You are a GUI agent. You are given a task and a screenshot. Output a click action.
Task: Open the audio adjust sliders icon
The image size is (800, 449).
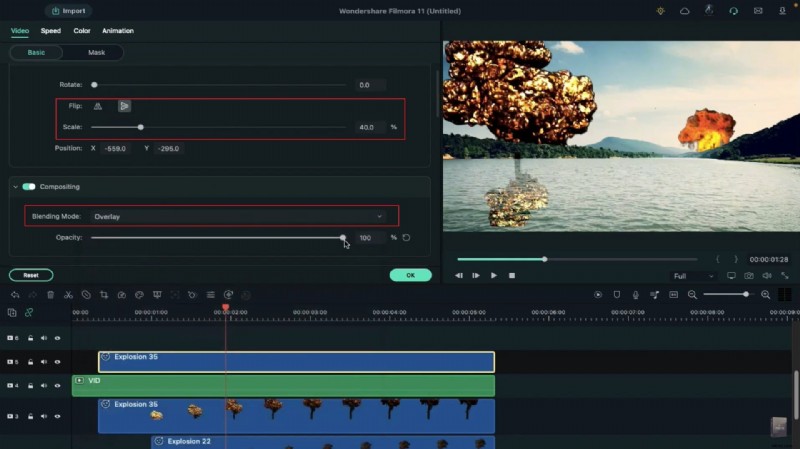(x=210, y=295)
